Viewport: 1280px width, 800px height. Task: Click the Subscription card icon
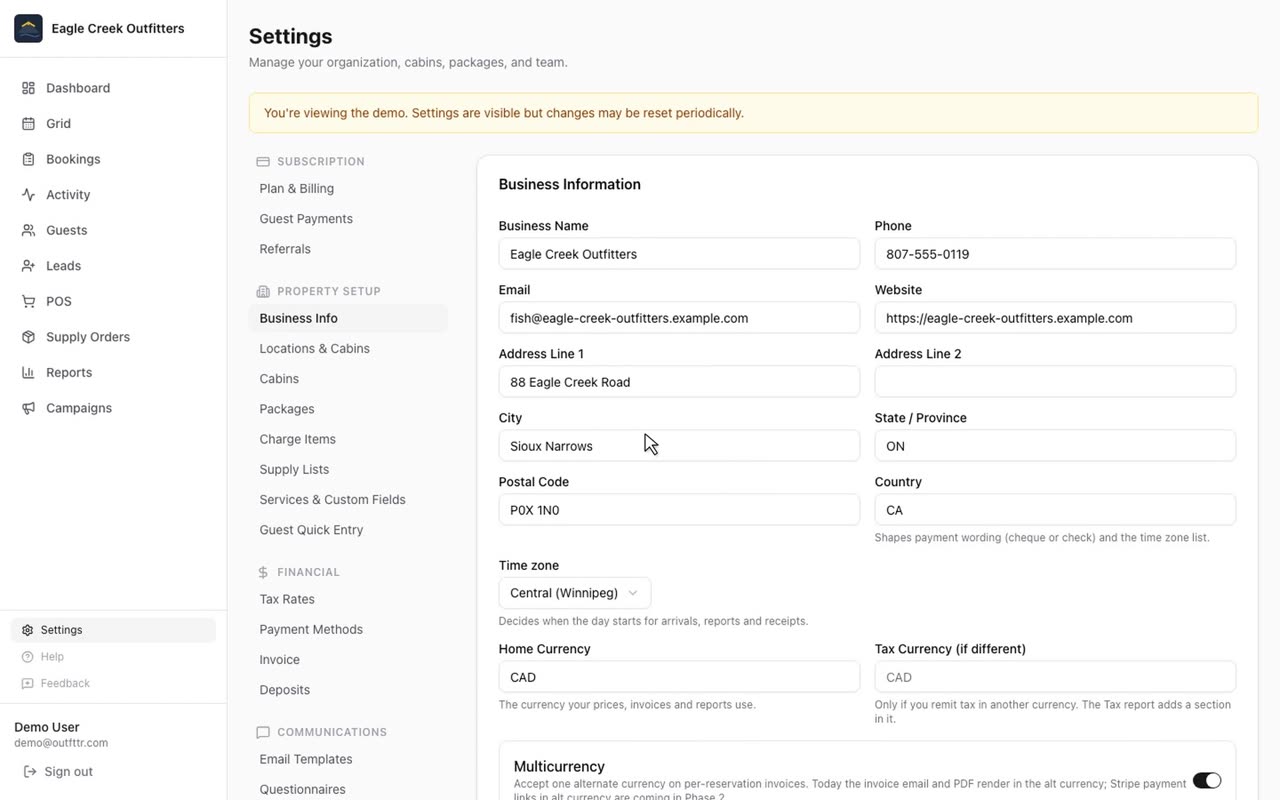(x=263, y=161)
